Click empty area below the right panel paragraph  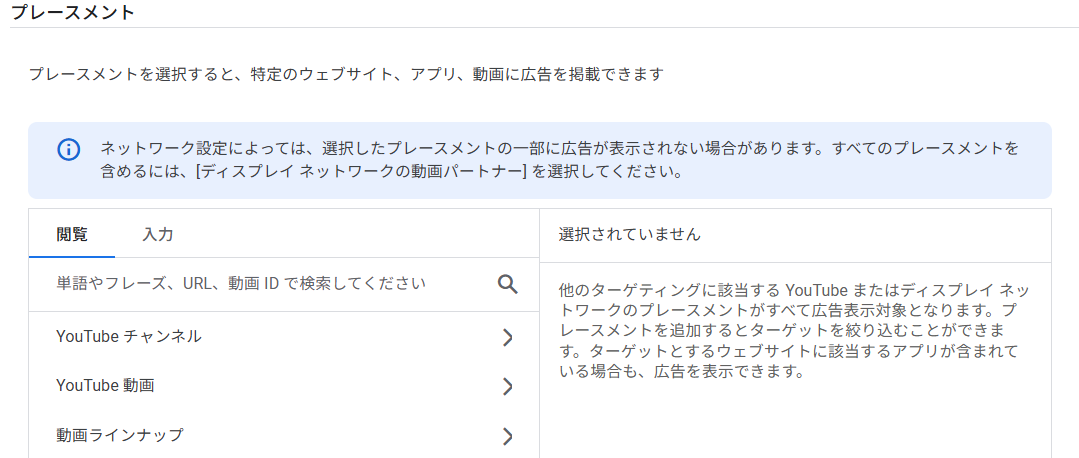tap(795, 420)
